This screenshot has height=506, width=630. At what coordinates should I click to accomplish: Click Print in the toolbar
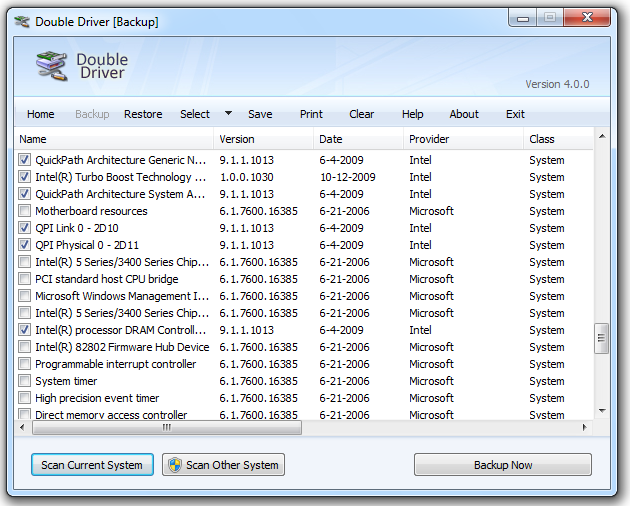point(311,114)
